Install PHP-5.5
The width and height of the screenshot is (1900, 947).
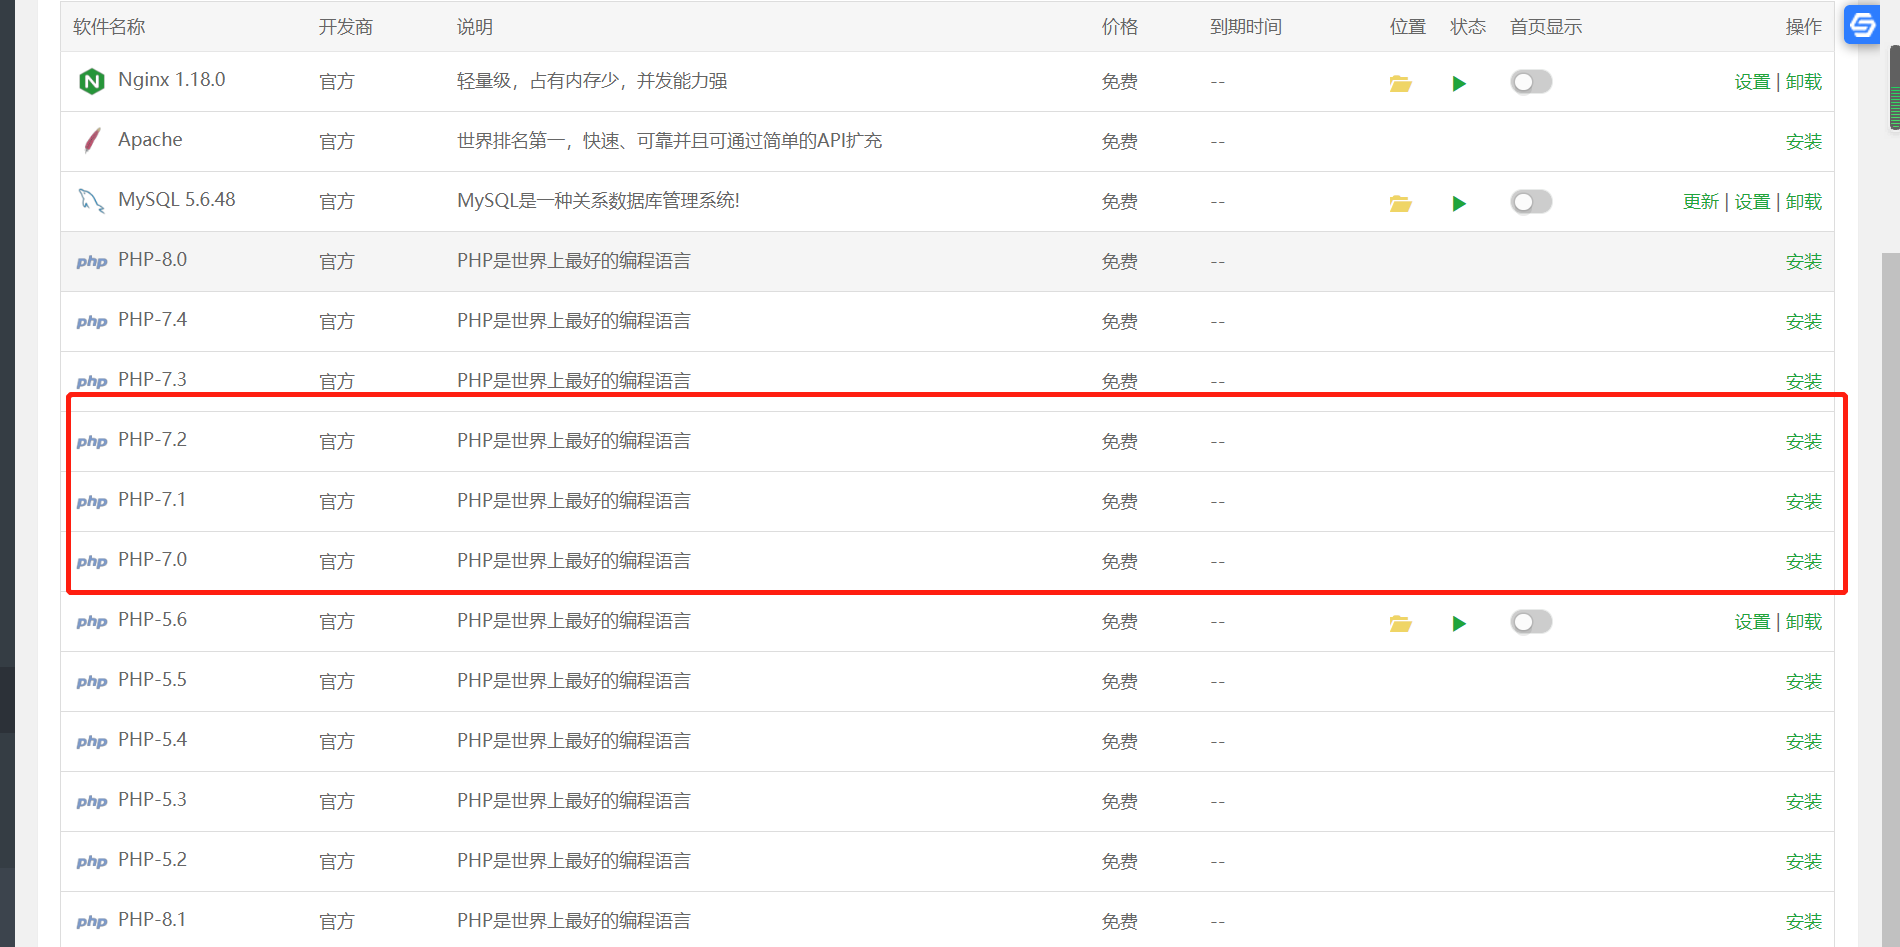click(1804, 682)
